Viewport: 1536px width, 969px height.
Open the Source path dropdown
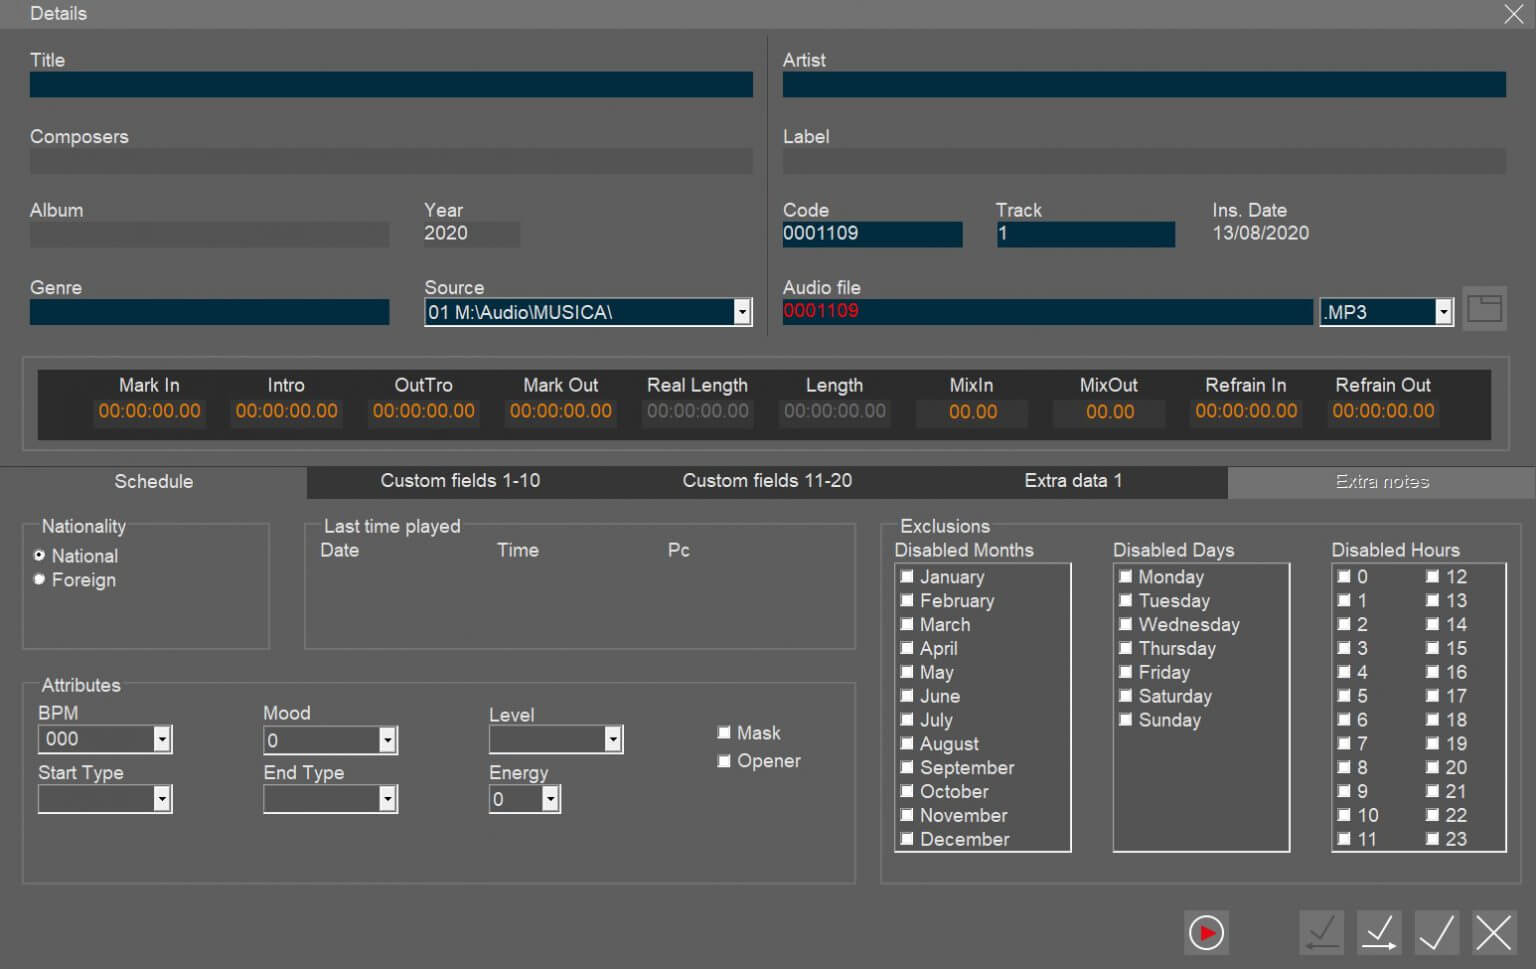[741, 311]
